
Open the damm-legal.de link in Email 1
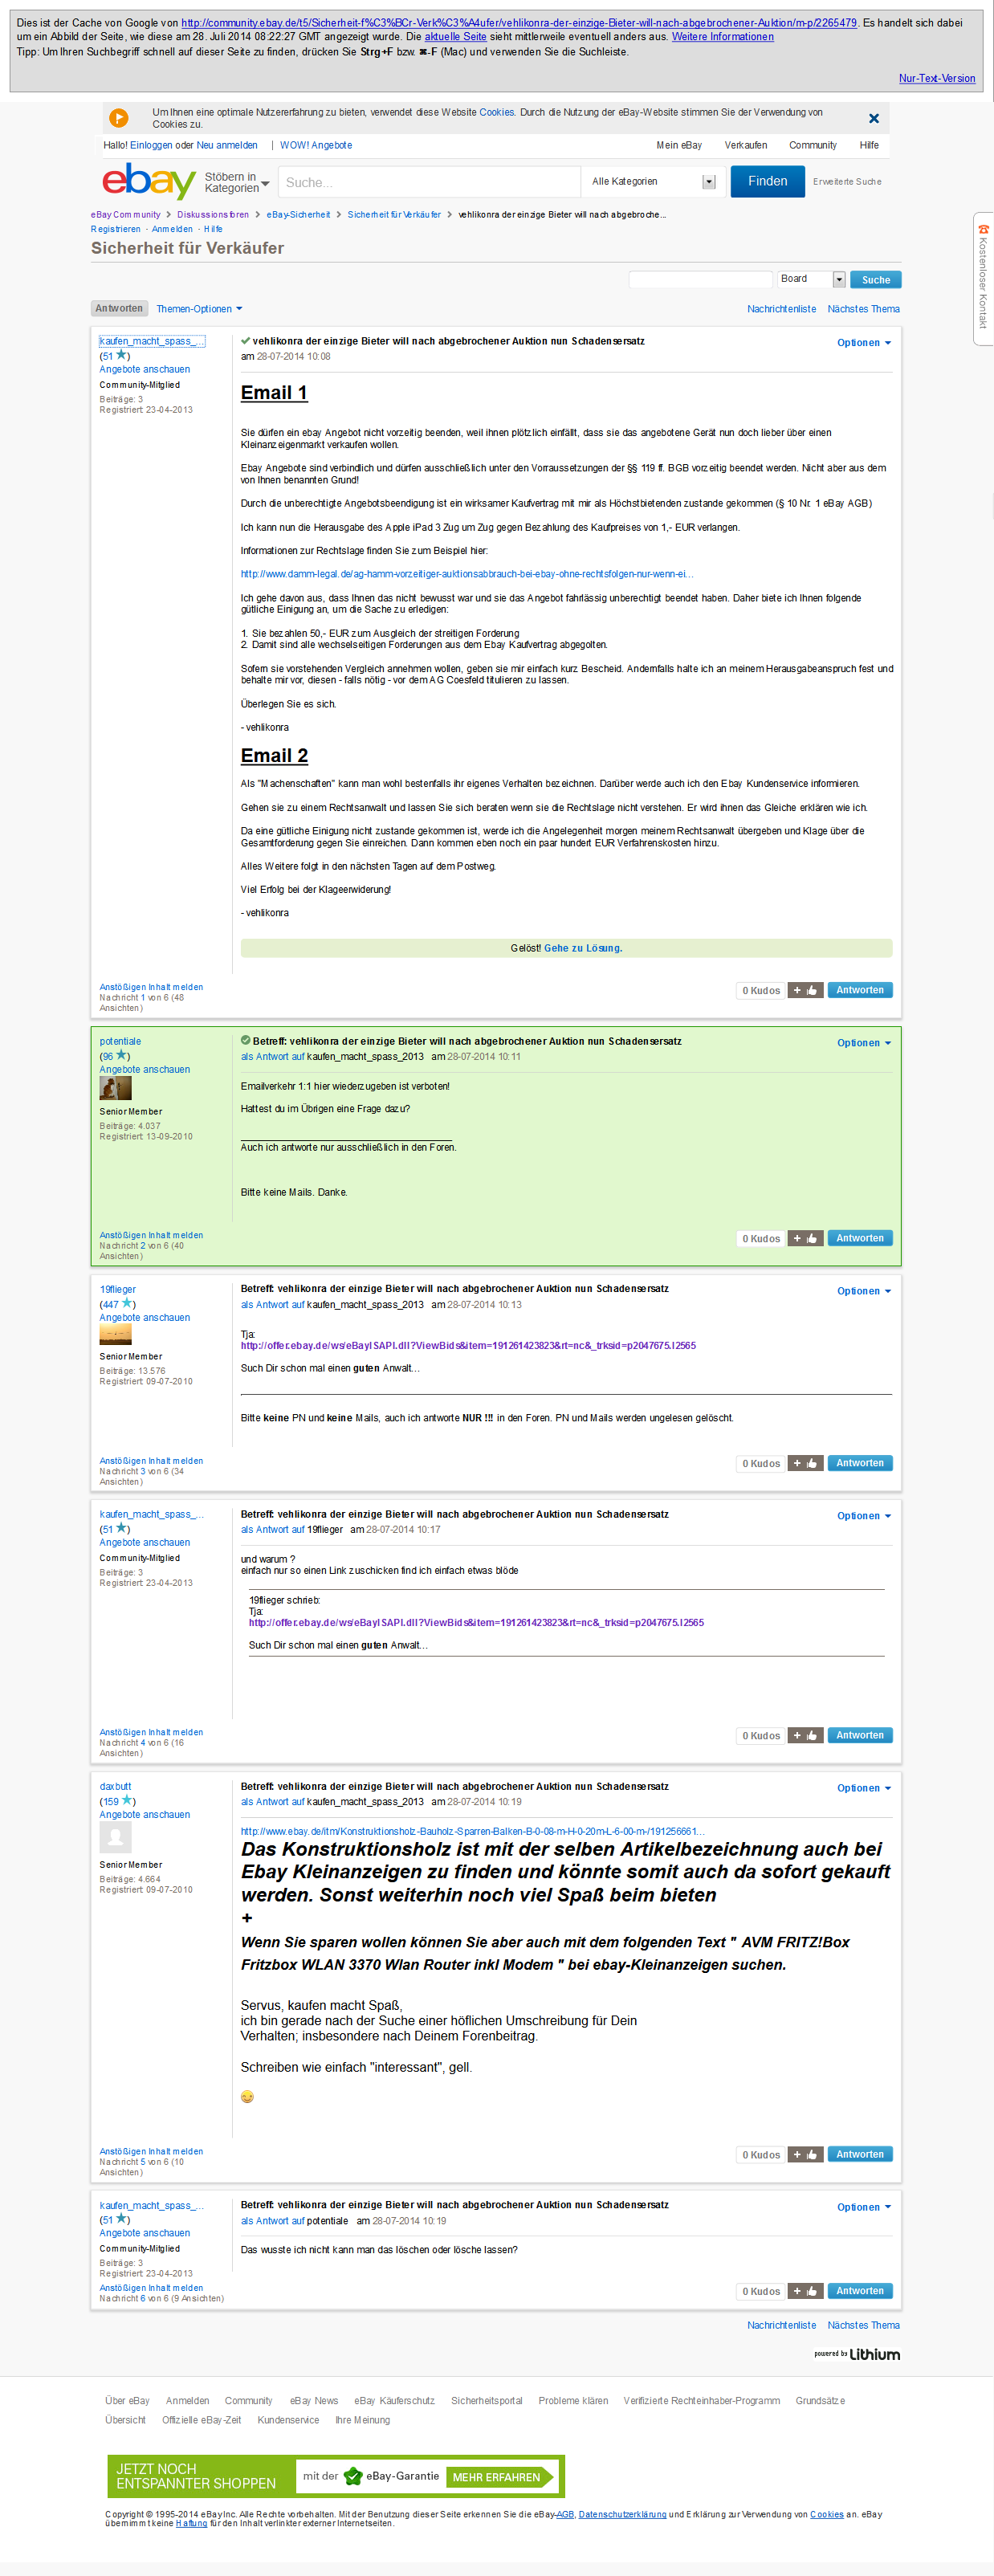coord(467,574)
